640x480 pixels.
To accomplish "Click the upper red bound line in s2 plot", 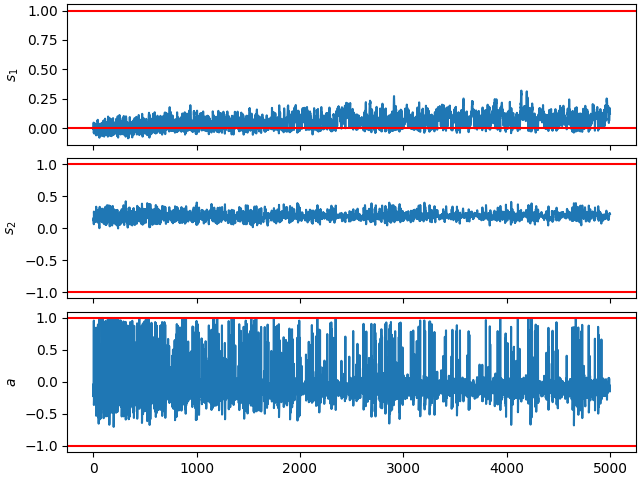I will coord(351,164).
